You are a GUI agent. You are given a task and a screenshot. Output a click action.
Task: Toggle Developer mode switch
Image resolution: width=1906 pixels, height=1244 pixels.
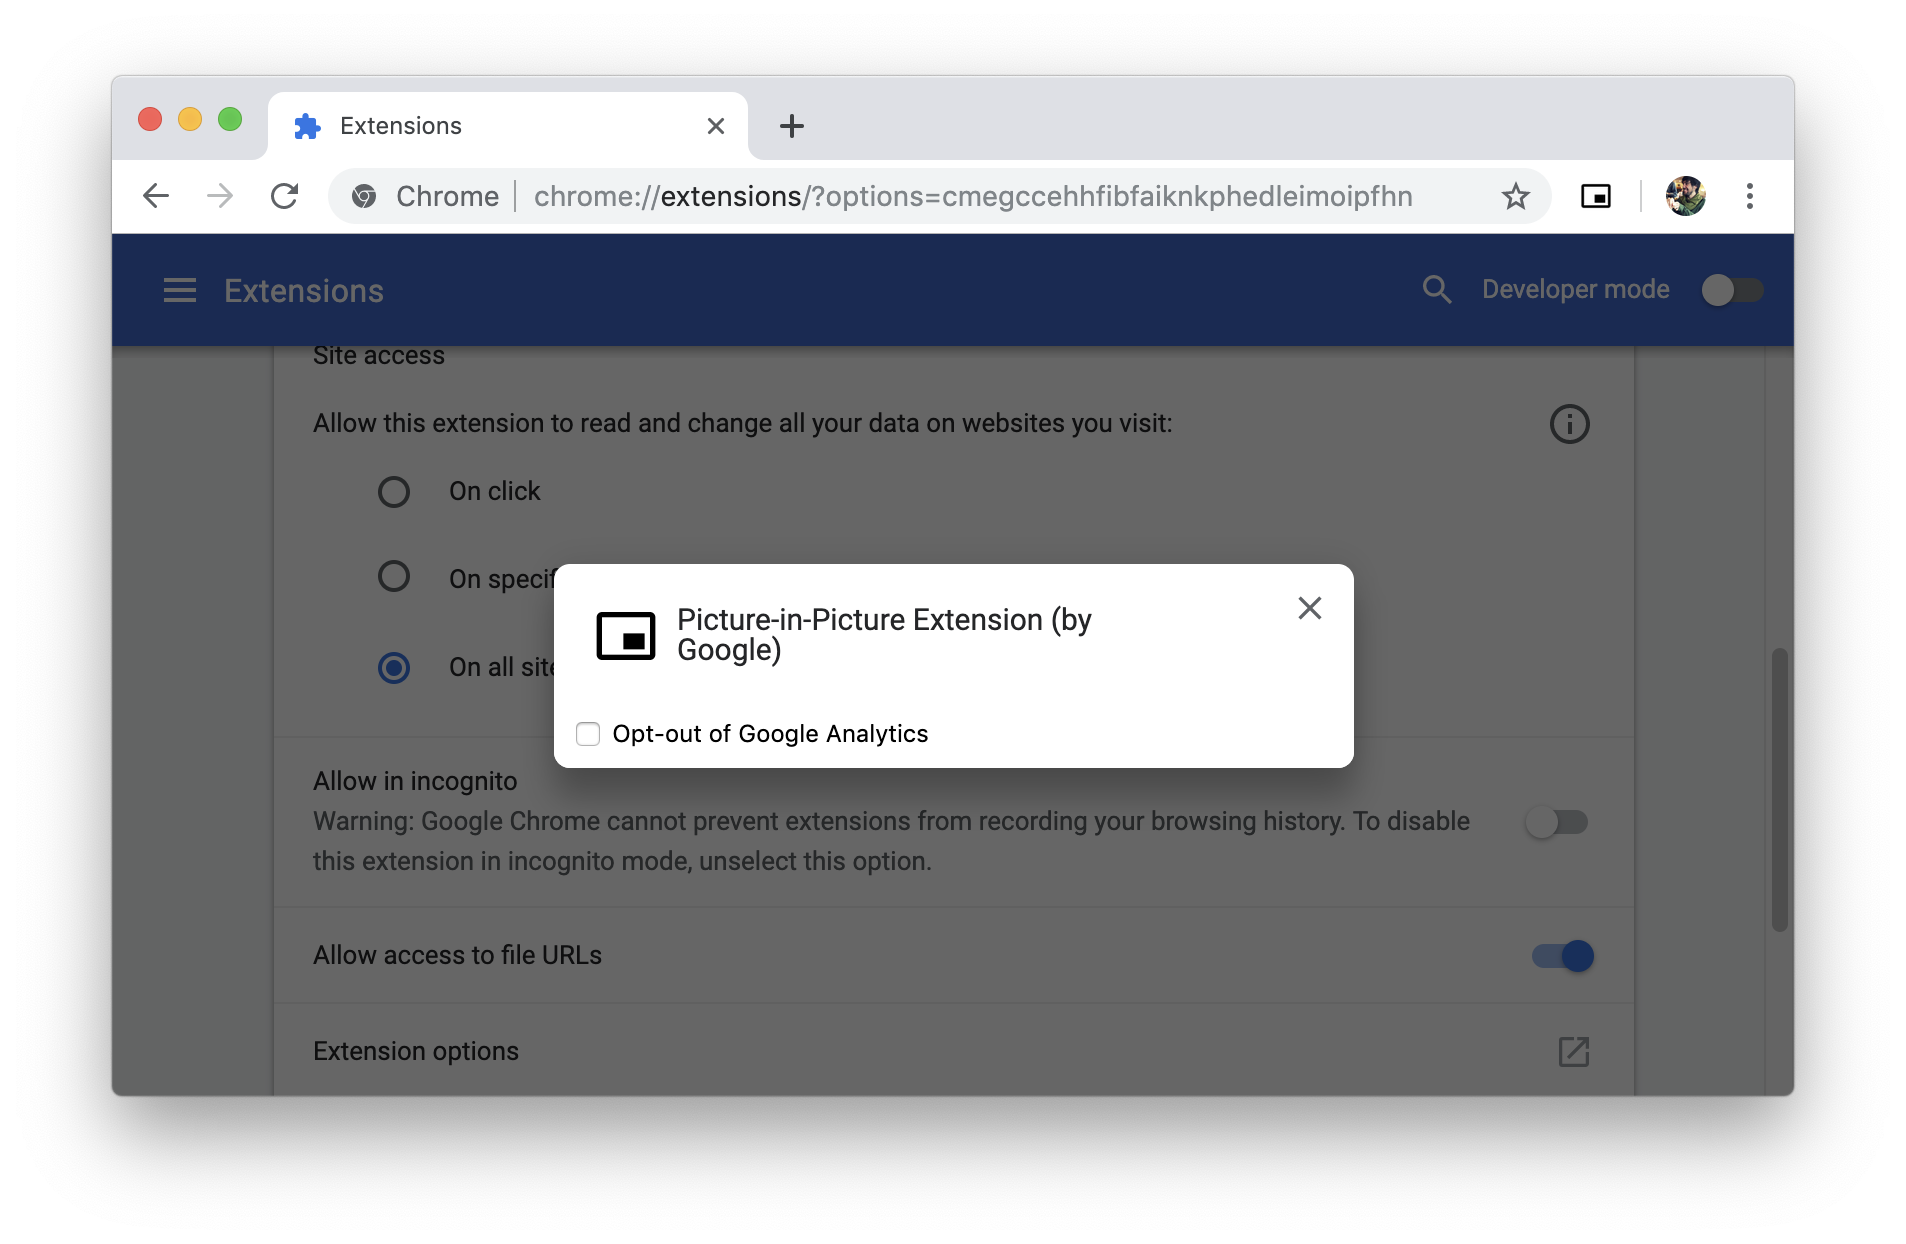(x=1733, y=290)
